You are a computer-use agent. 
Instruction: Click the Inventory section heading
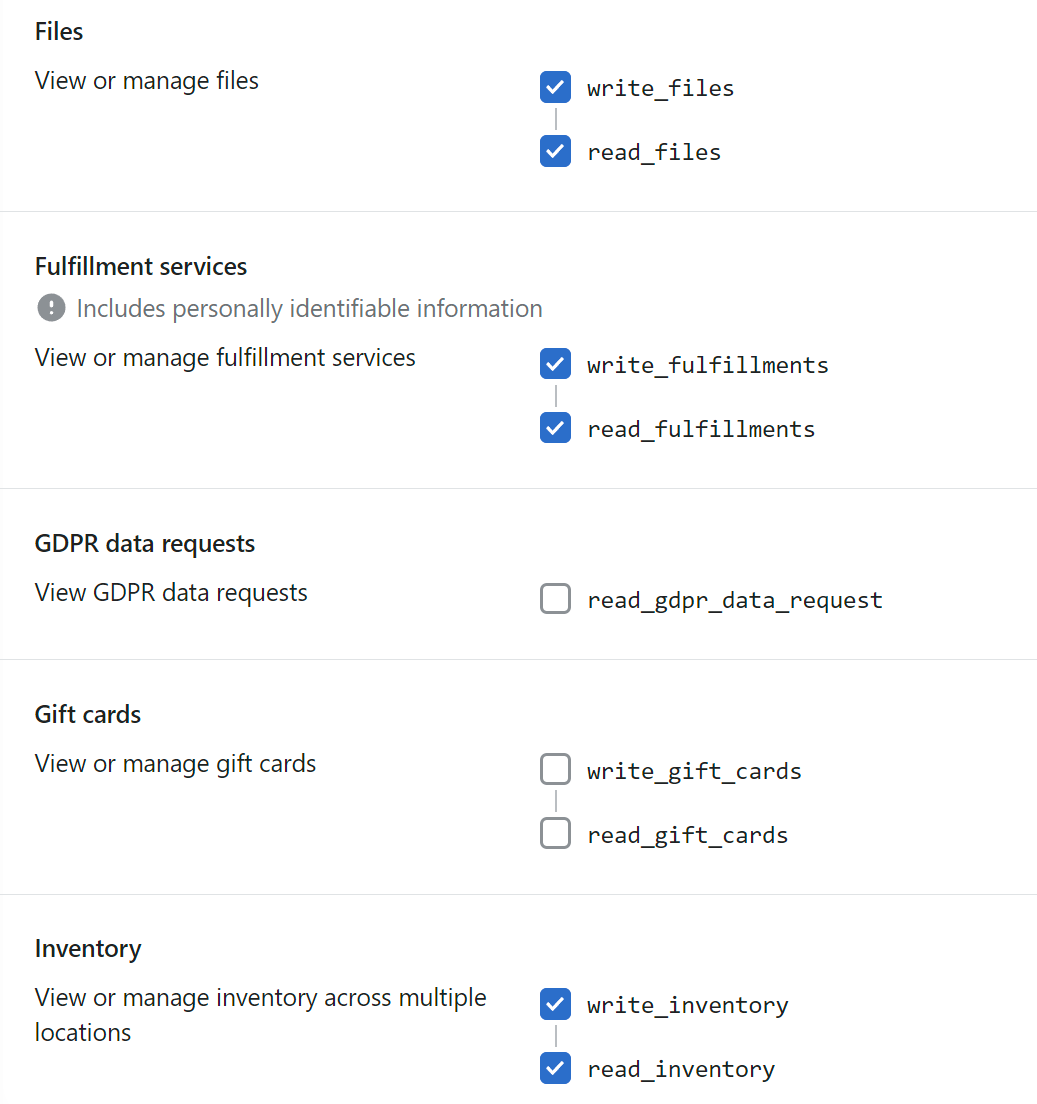pos(88,949)
